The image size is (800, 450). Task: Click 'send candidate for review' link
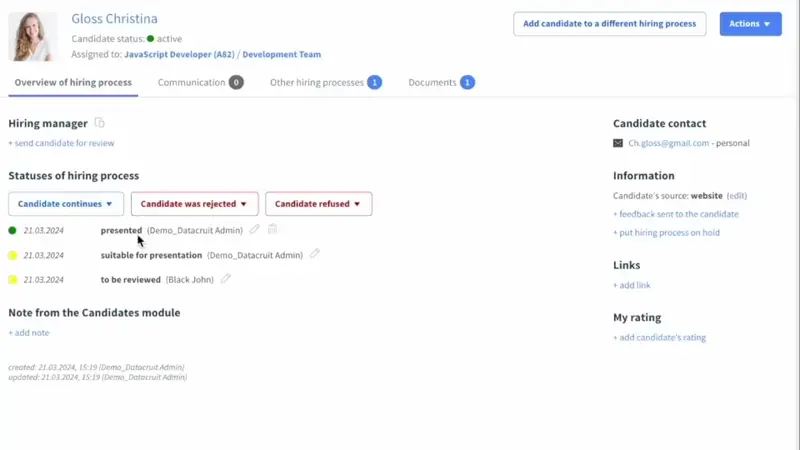61,143
